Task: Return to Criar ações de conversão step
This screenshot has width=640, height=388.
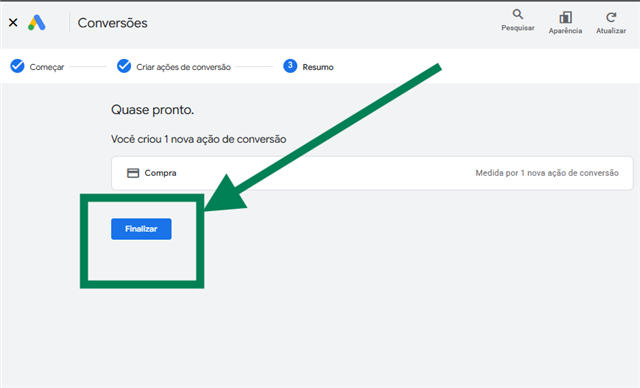Action: [183, 67]
